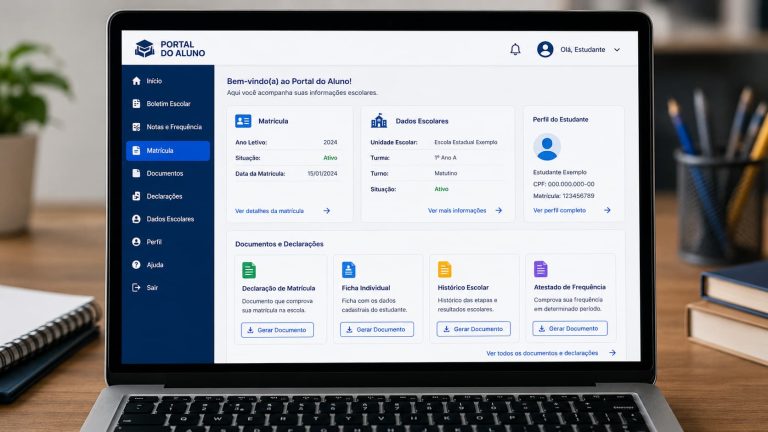The height and width of the screenshot is (432, 768).
Task: Open Boletim Escolar in the sidebar
Action: [x=168, y=104]
